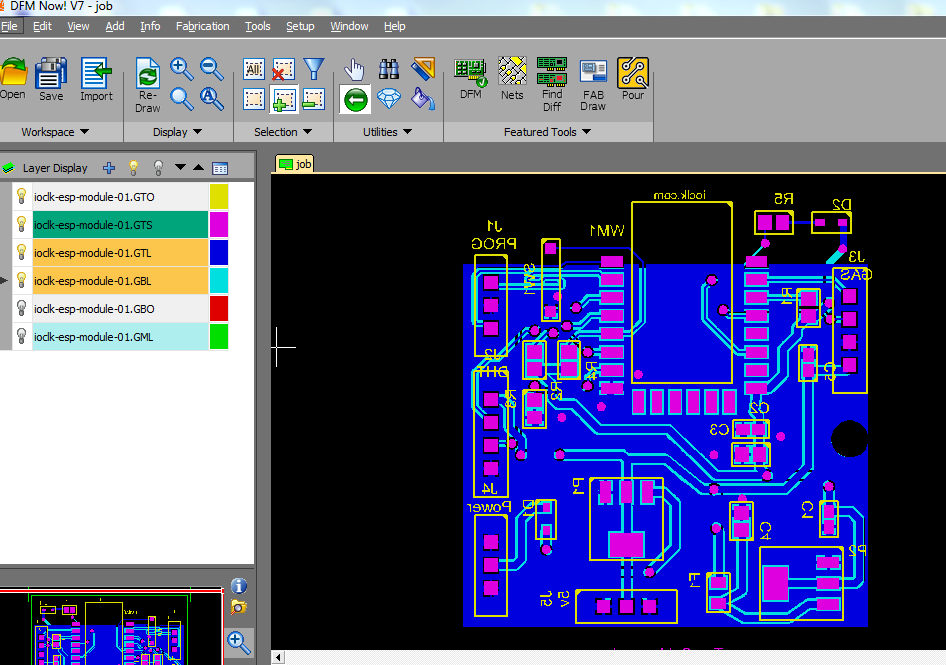Image resolution: width=946 pixels, height=665 pixels.
Task: Toggle visibility of the GTO layer
Action: (x=21, y=196)
